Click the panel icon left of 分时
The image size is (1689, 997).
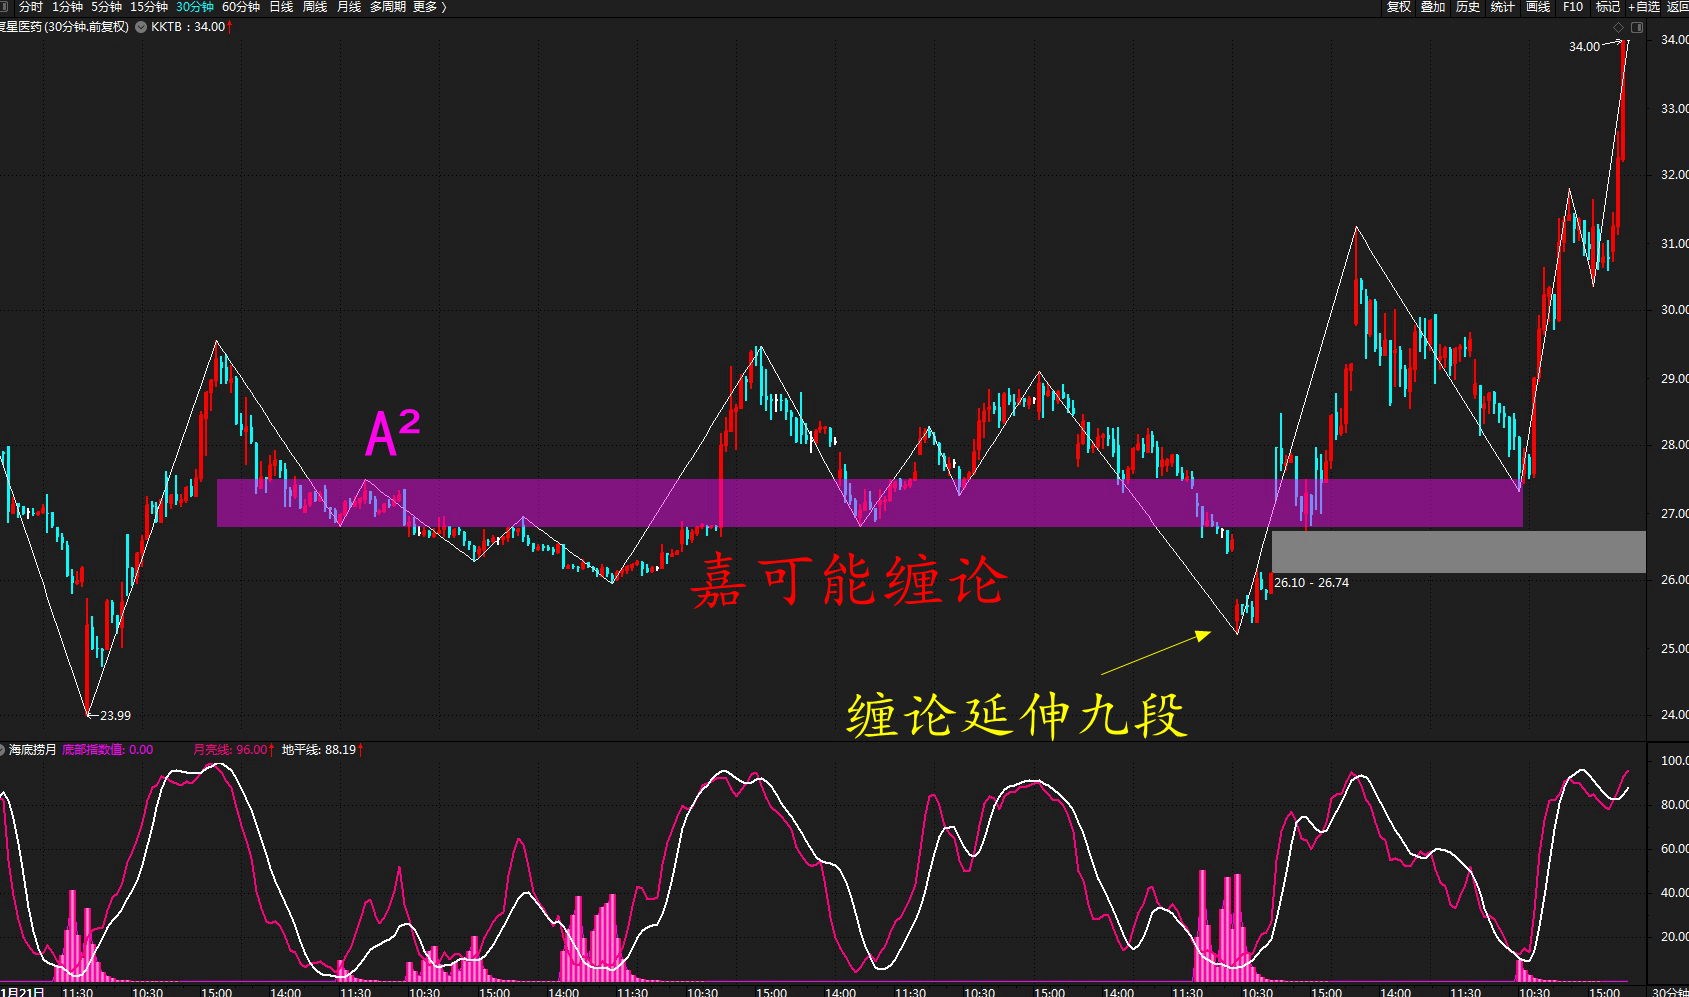click(x=3, y=7)
